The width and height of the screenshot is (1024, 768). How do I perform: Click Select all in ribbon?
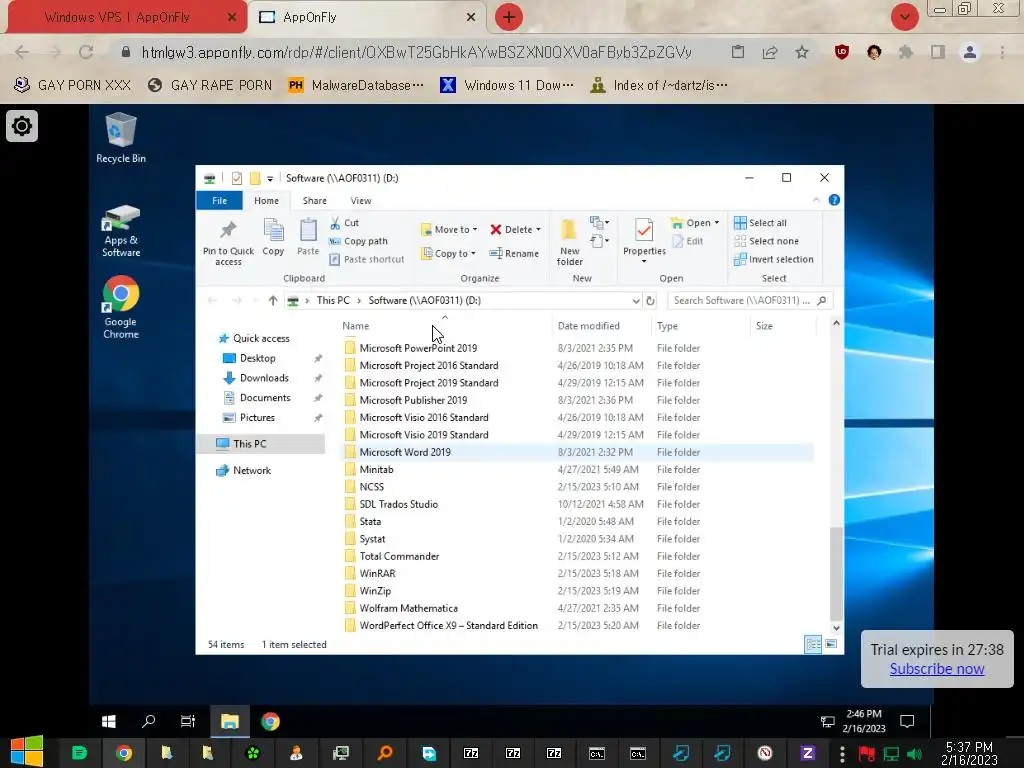click(760, 223)
